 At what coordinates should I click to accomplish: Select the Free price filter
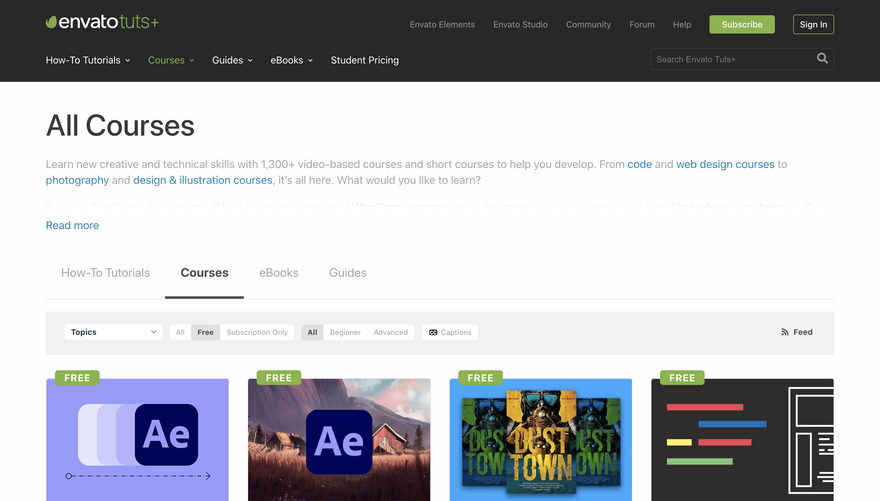pos(205,332)
